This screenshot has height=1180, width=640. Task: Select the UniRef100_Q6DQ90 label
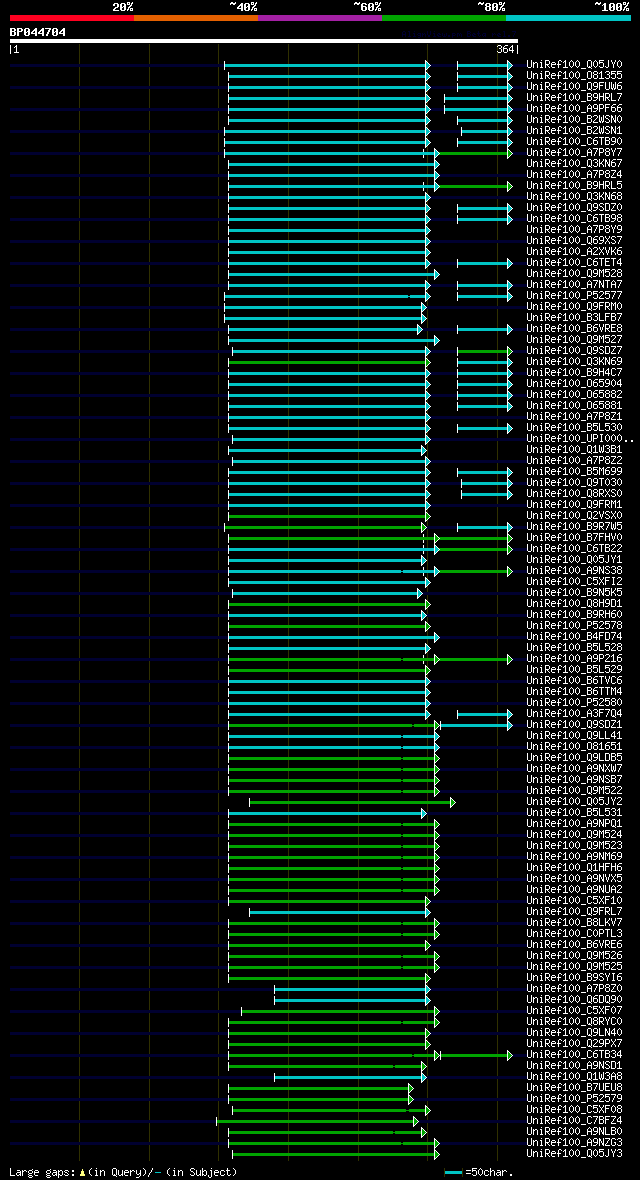click(574, 999)
